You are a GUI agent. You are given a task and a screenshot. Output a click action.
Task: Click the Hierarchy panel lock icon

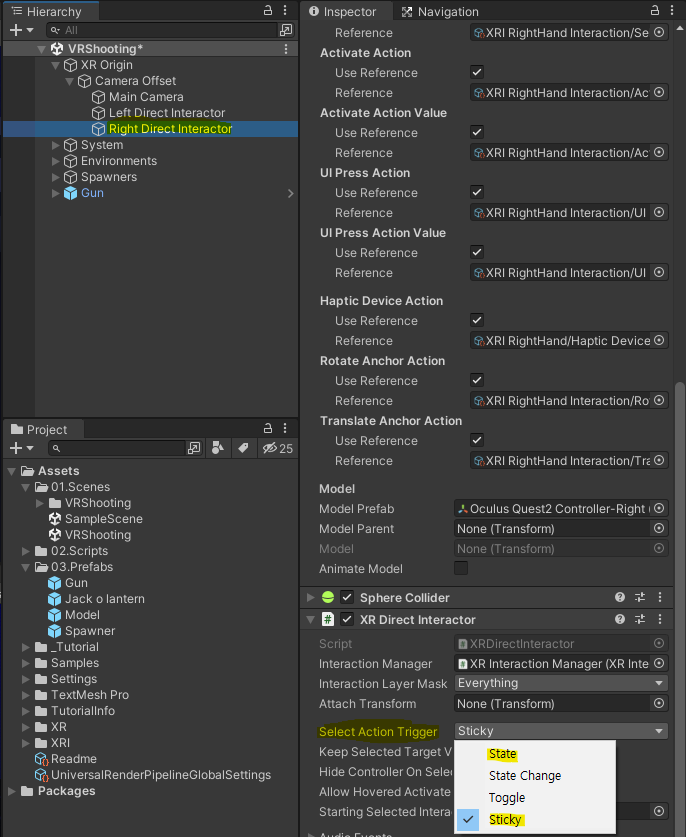pos(268,11)
